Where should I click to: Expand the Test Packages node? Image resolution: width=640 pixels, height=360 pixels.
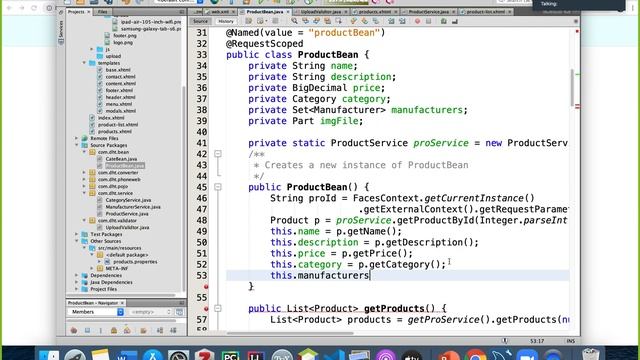pyautogui.click(x=77, y=234)
